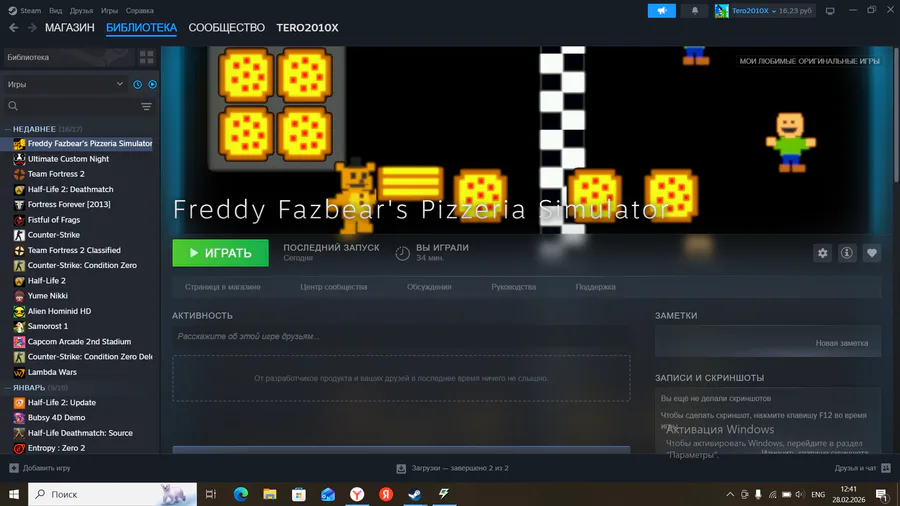Click the Steam taskbar icon
900x506 pixels.
[415, 494]
